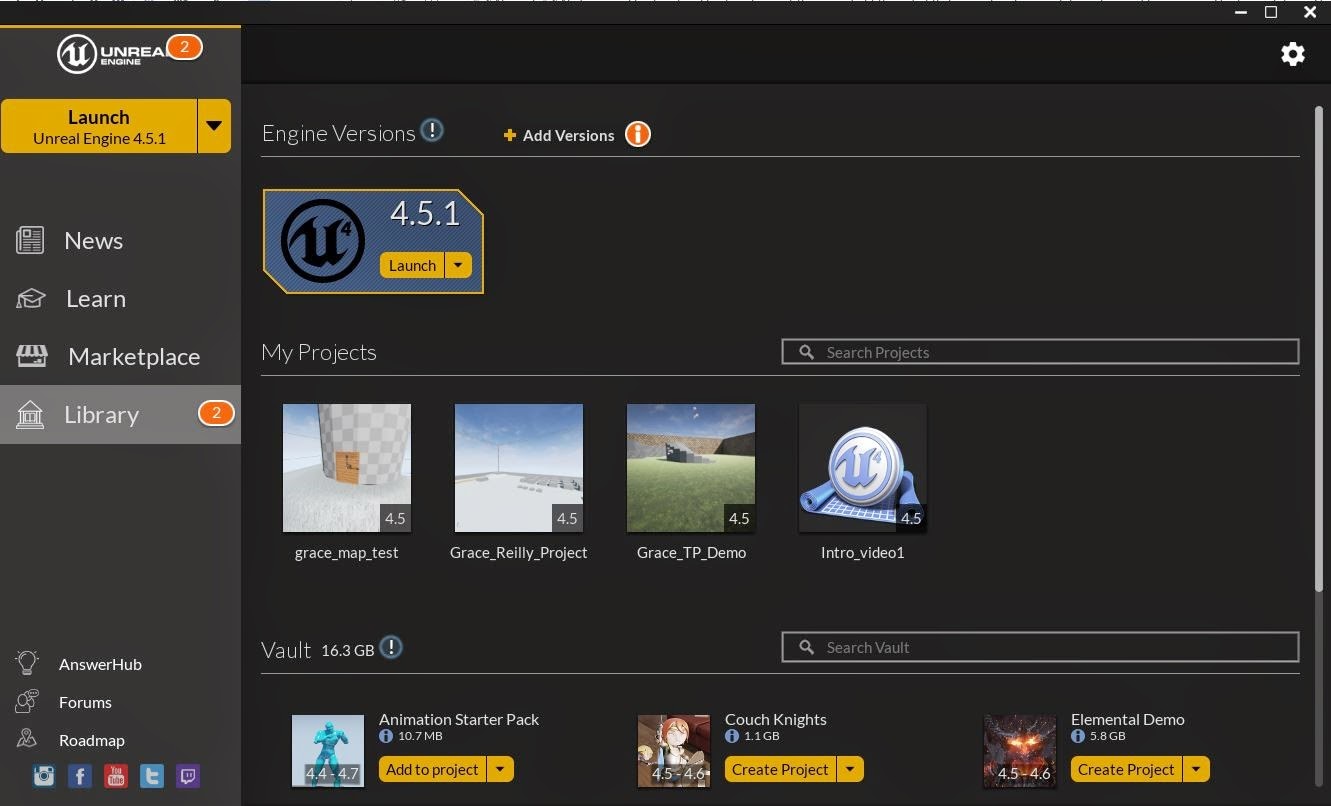Viewport: 1331px width, 806px height.
Task: Maximize the launcher window
Action: click(x=1271, y=12)
